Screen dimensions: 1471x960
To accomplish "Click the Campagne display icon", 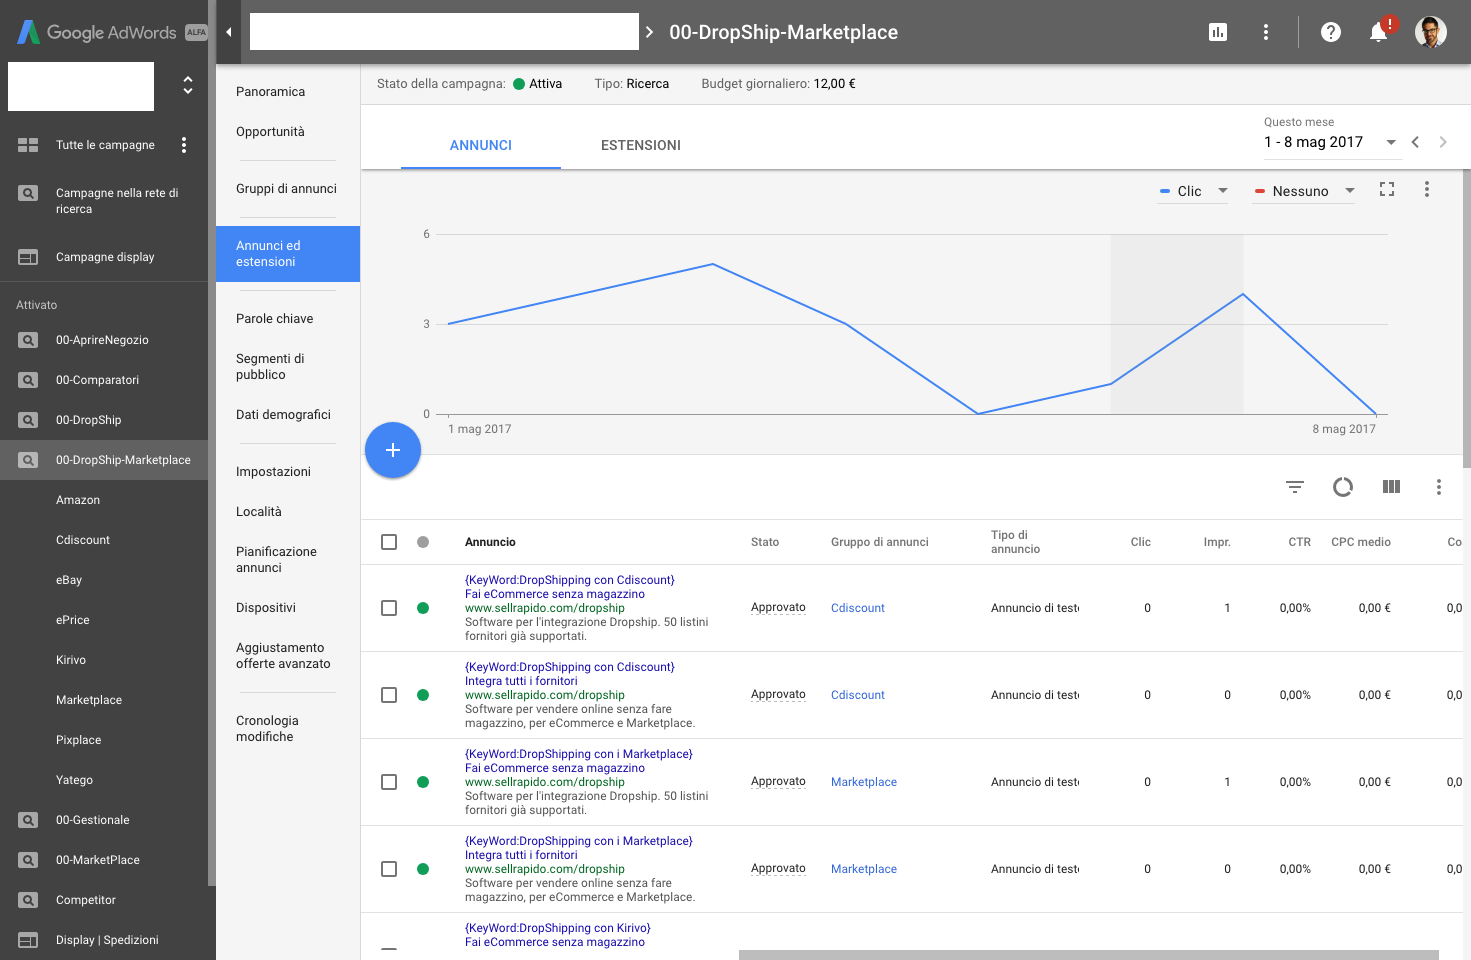I will pyautogui.click(x=28, y=257).
